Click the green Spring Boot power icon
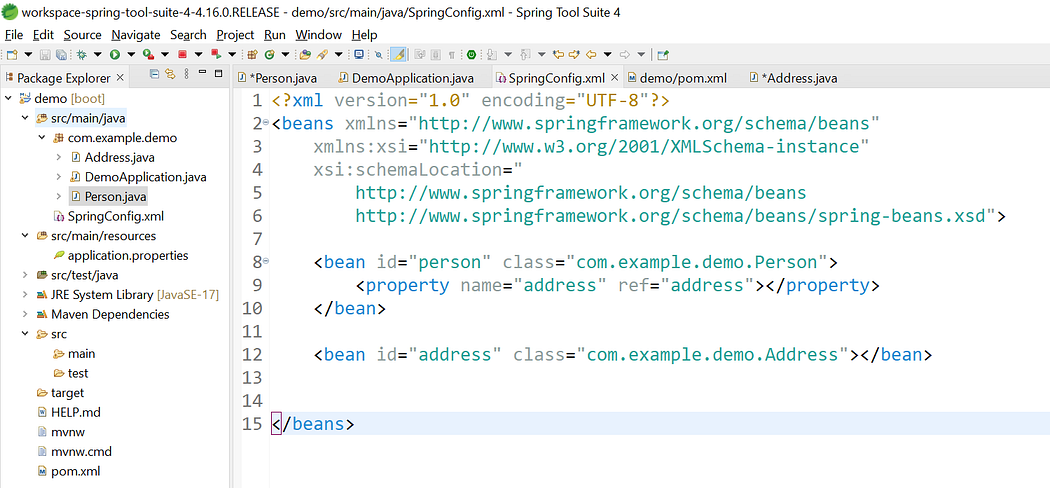 tap(471, 54)
